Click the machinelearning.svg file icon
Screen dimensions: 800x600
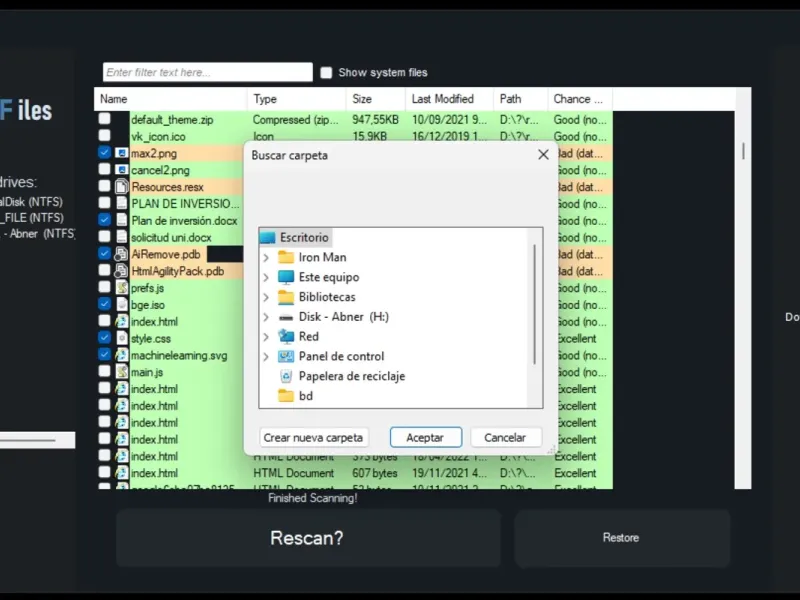point(121,355)
